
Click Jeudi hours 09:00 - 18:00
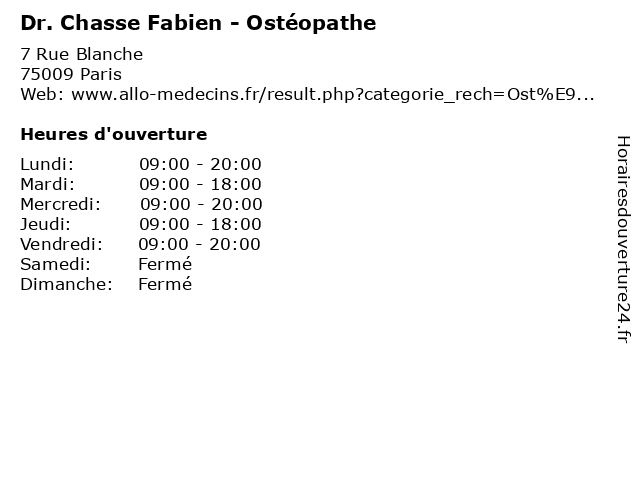pos(200,224)
